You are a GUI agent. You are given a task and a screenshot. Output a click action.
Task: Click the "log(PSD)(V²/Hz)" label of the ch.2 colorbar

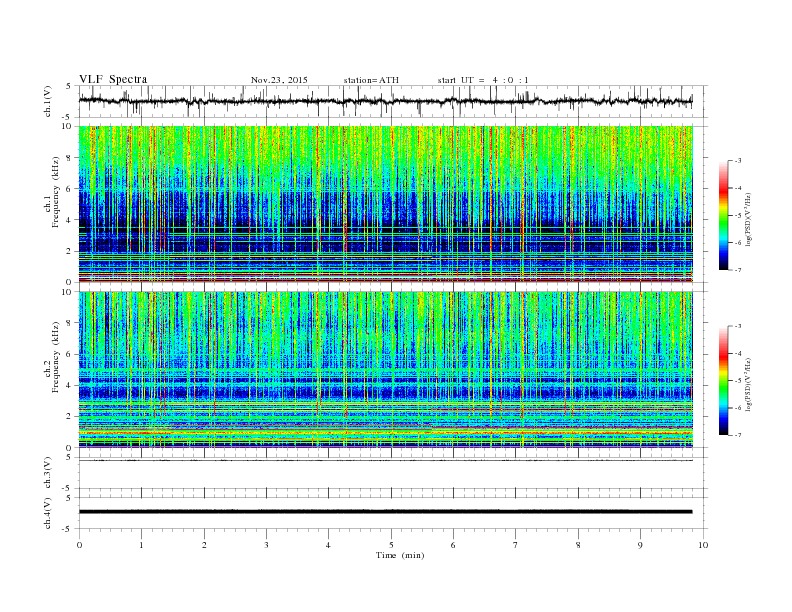(748, 385)
